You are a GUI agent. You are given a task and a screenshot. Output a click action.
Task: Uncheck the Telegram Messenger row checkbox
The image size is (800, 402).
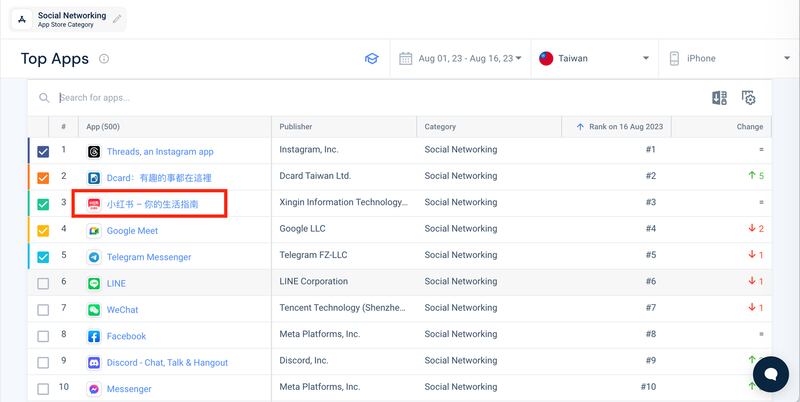click(x=43, y=257)
